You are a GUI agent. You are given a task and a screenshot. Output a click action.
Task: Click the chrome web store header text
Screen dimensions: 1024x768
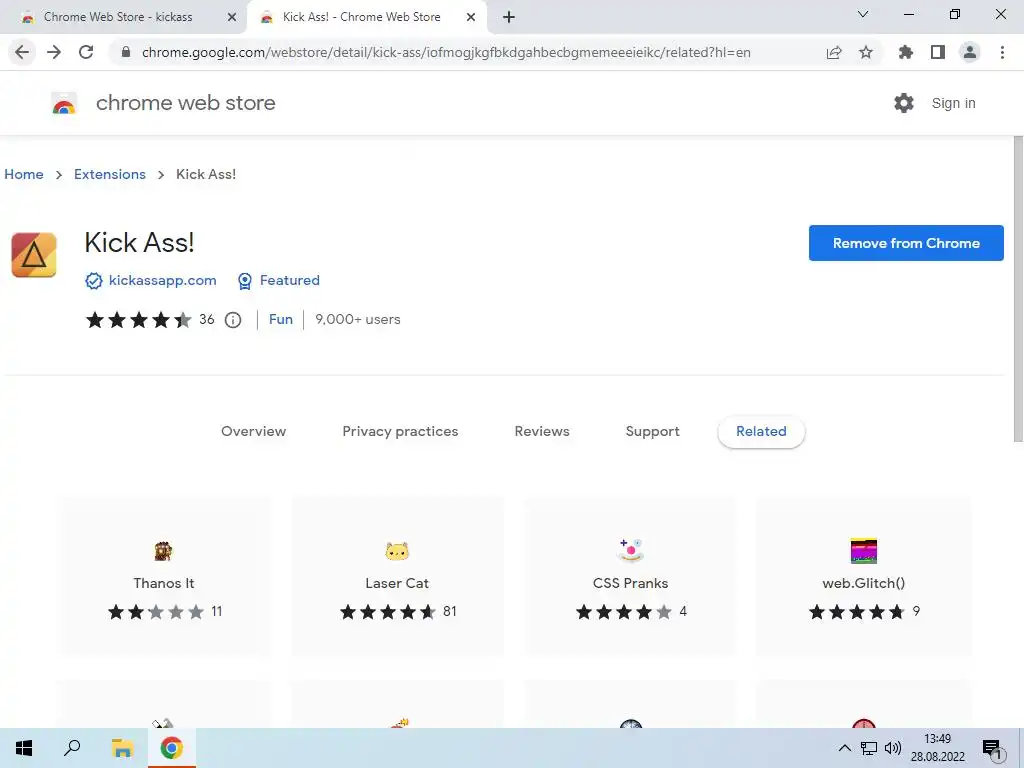click(185, 103)
